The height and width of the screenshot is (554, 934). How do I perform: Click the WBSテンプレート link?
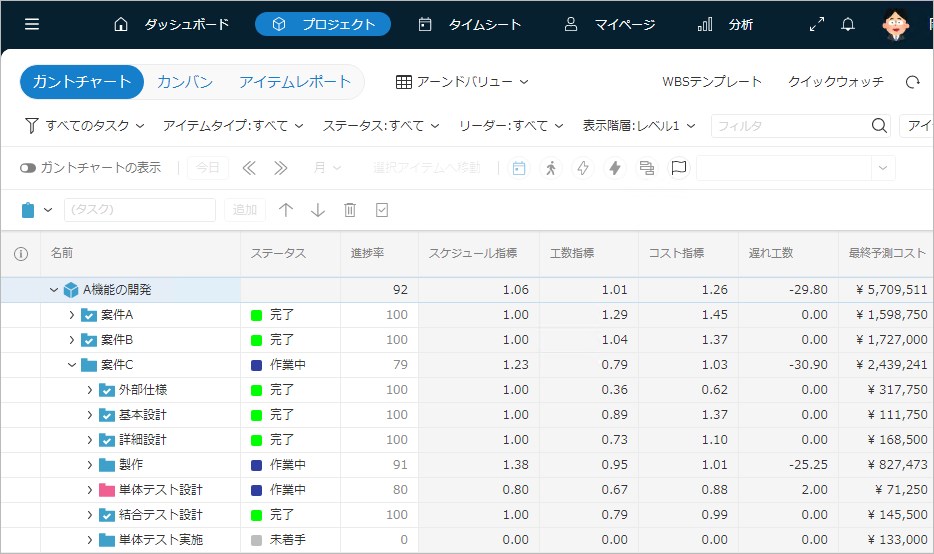tap(711, 82)
